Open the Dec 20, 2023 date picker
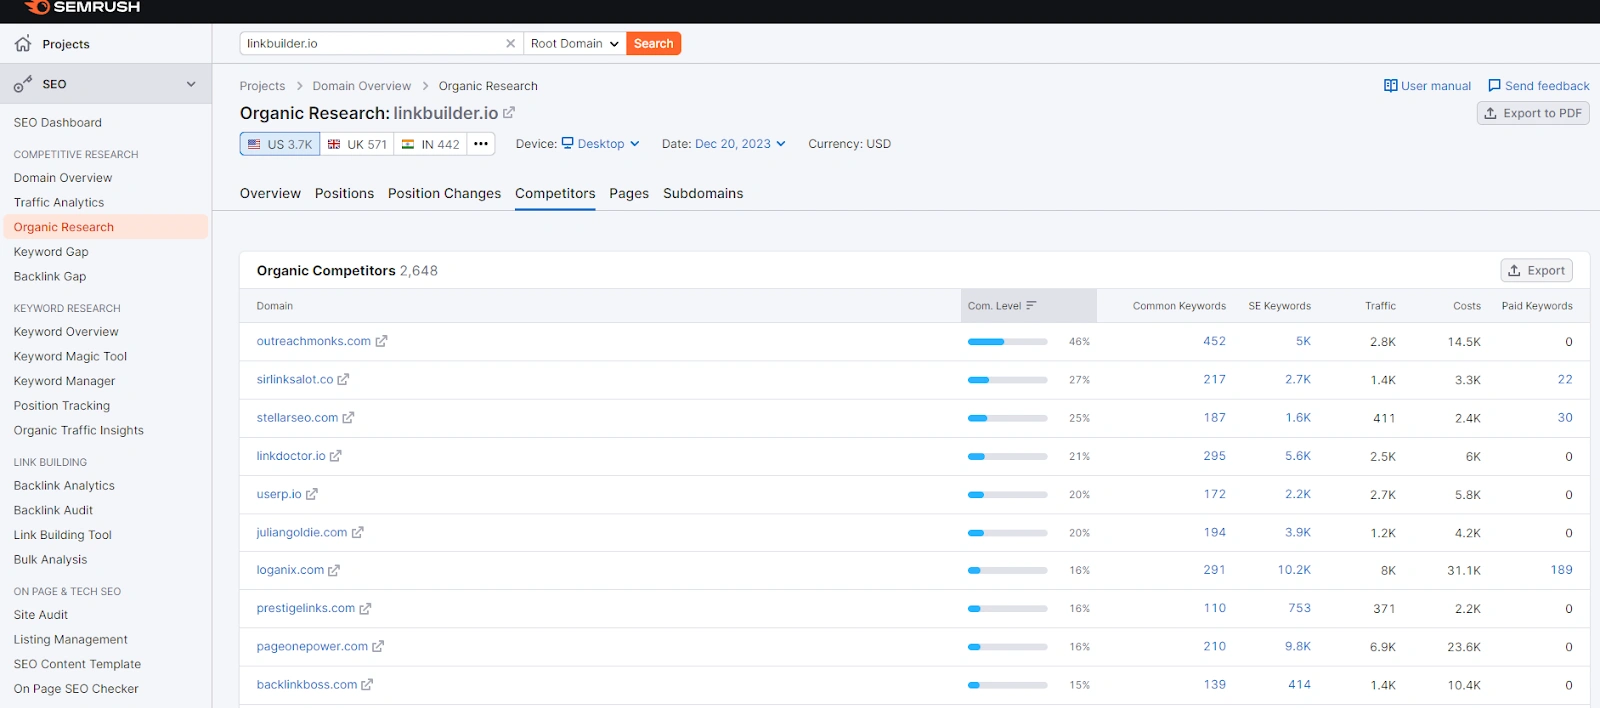The image size is (1600, 708). 740,144
